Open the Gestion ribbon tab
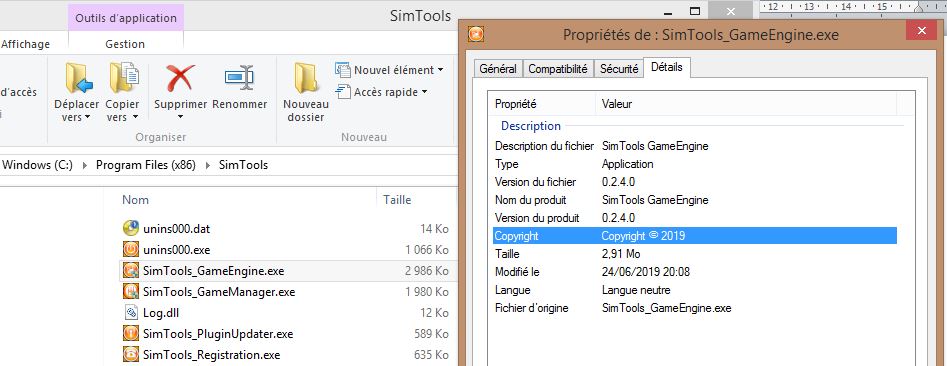 click(x=125, y=44)
